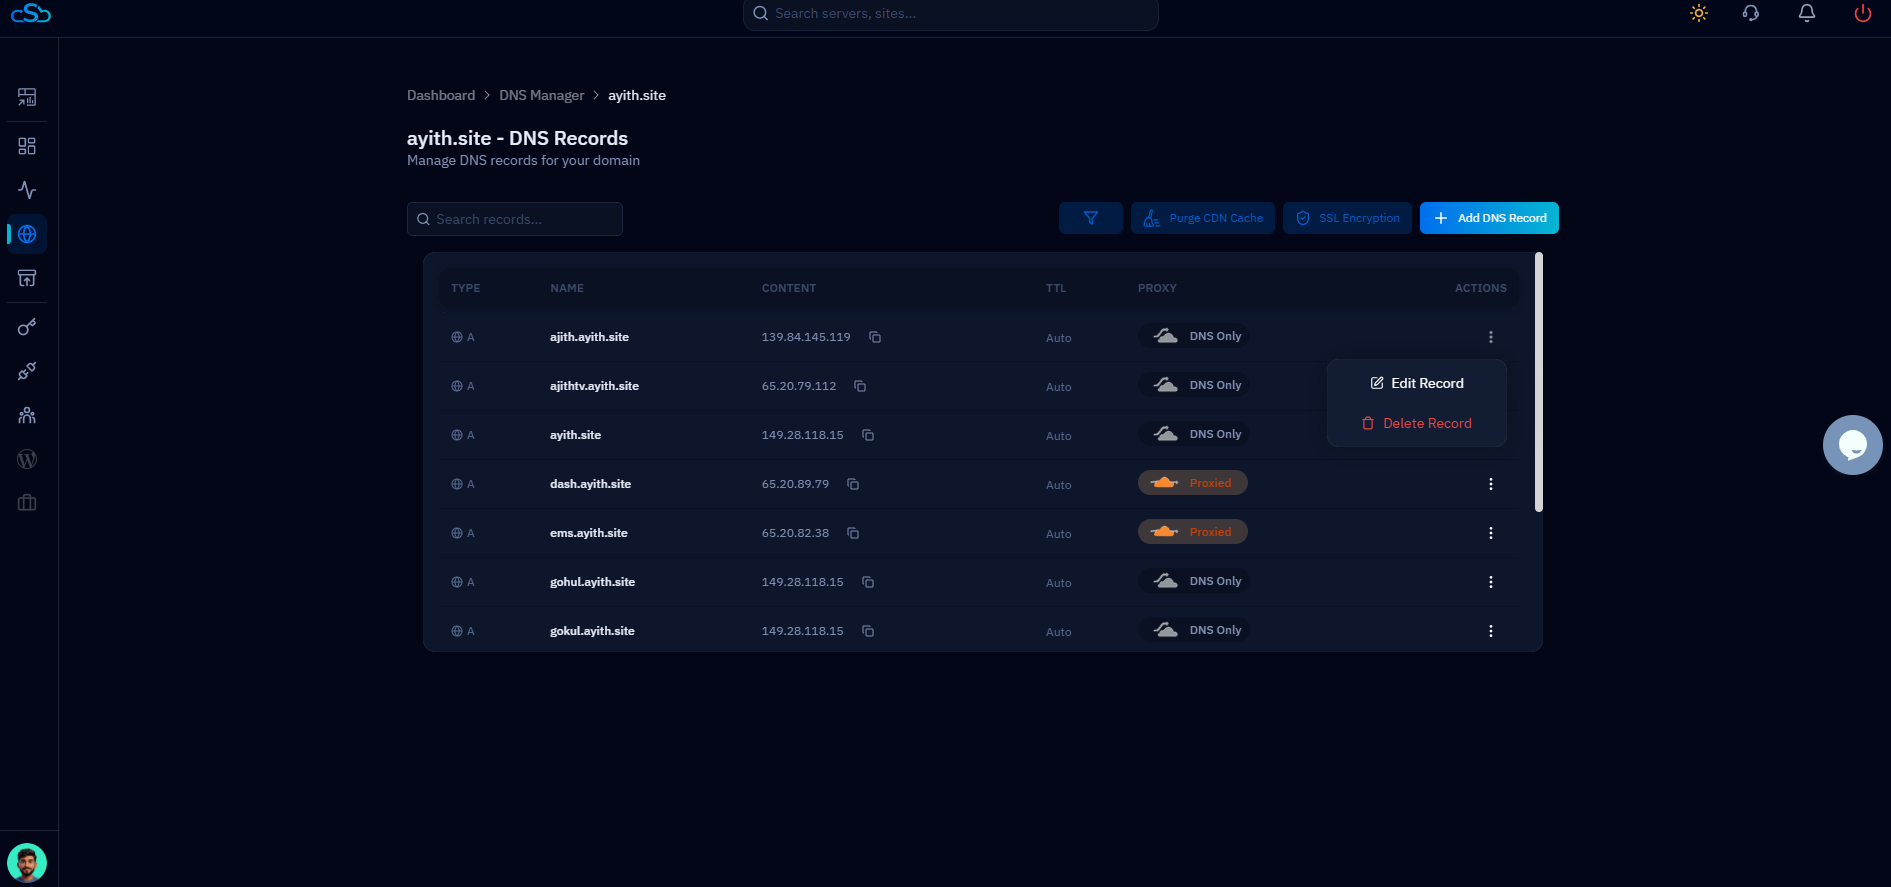The width and height of the screenshot is (1891, 887).
Task: Toggle DNS Only proxy for ayith.site
Action: (1196, 434)
